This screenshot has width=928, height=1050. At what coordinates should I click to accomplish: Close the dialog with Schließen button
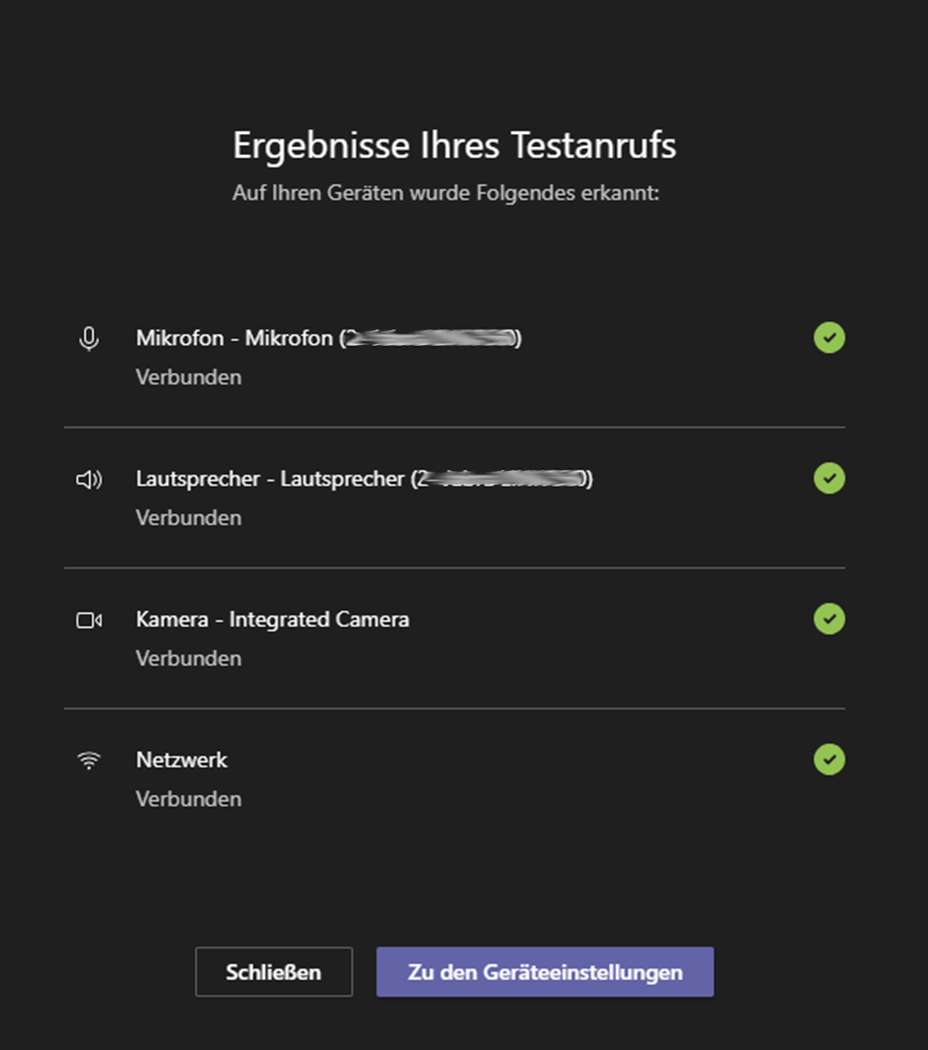[274, 972]
